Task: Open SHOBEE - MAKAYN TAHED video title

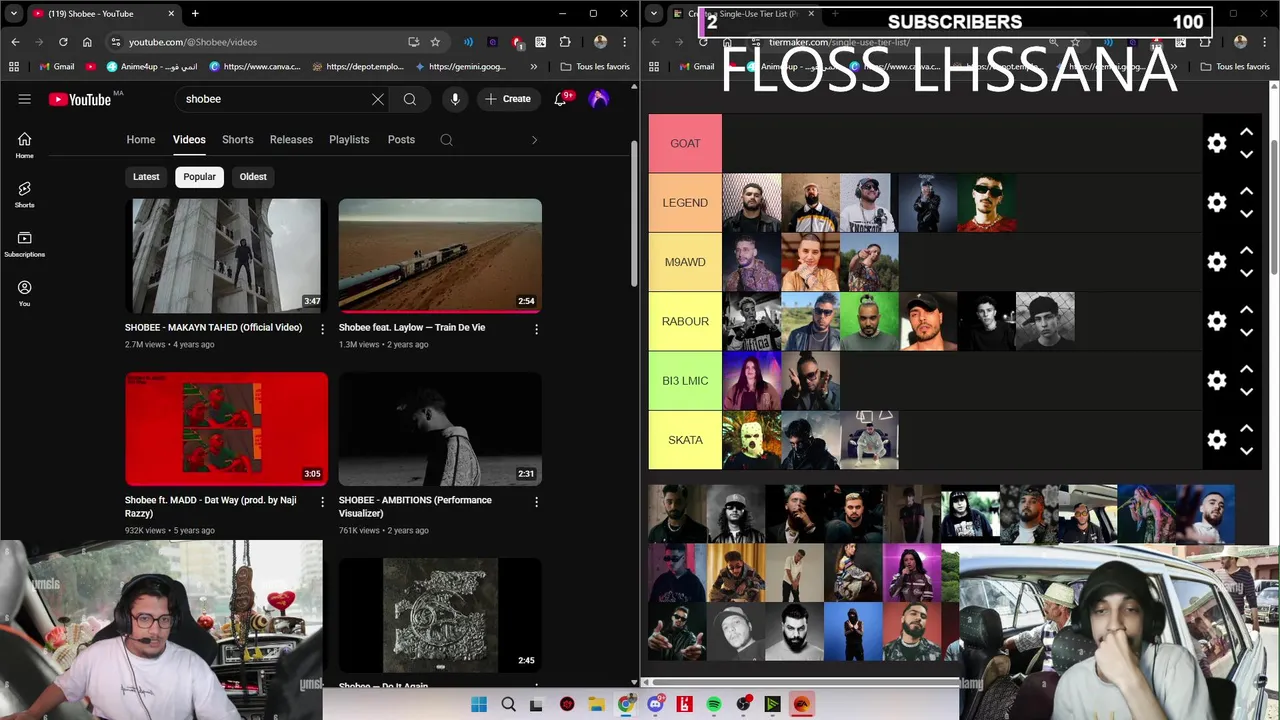Action: (x=213, y=327)
